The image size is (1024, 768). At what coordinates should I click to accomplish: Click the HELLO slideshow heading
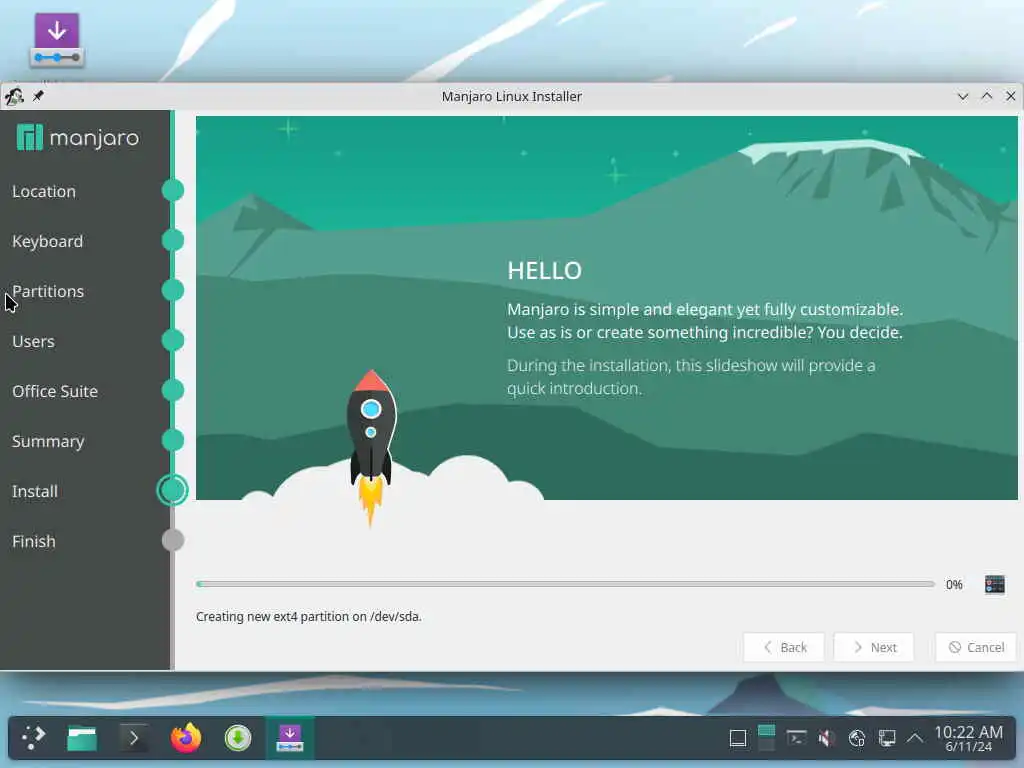tap(545, 270)
